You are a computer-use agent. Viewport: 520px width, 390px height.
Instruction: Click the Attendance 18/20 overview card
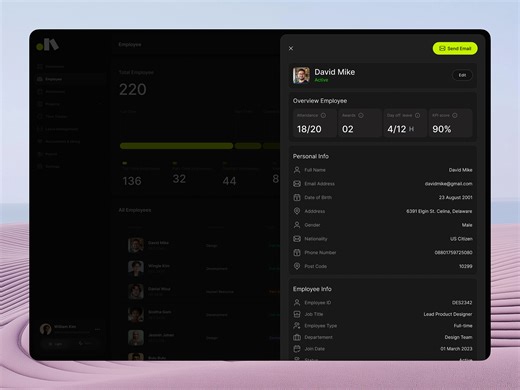(x=315, y=123)
